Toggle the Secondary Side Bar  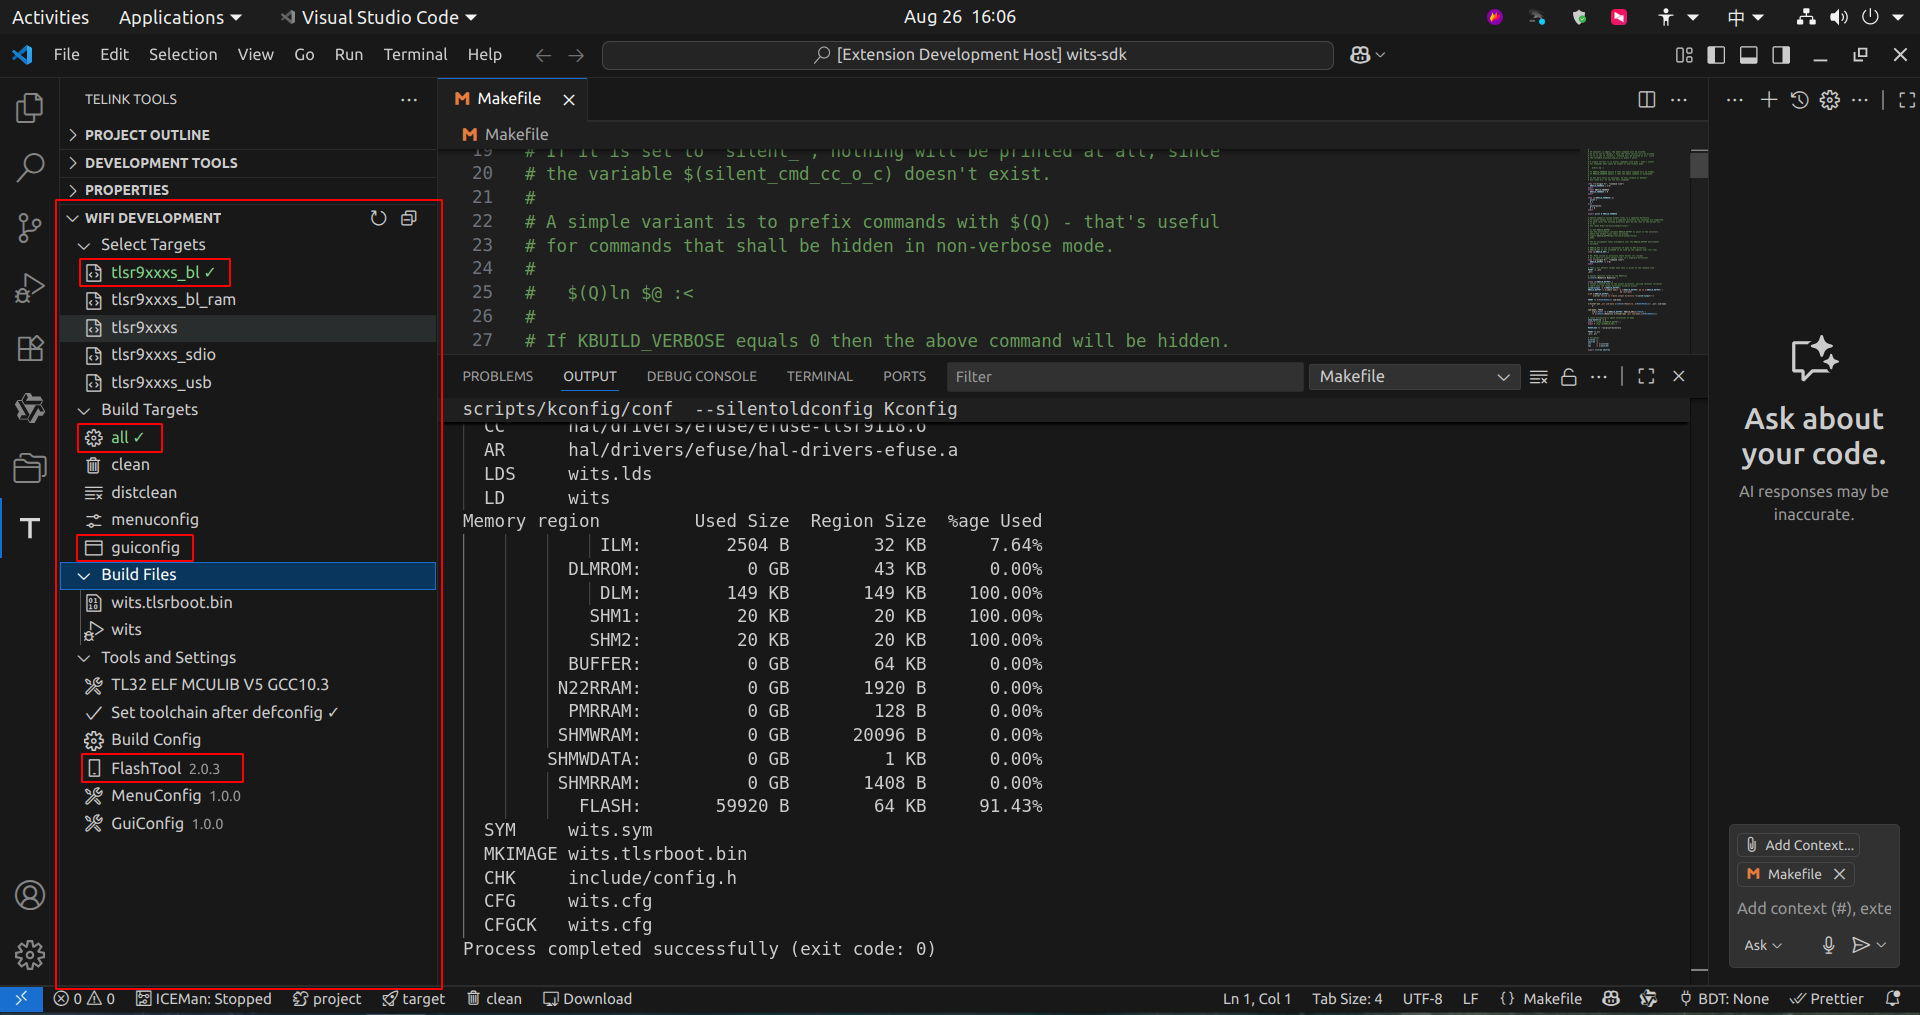click(1780, 55)
